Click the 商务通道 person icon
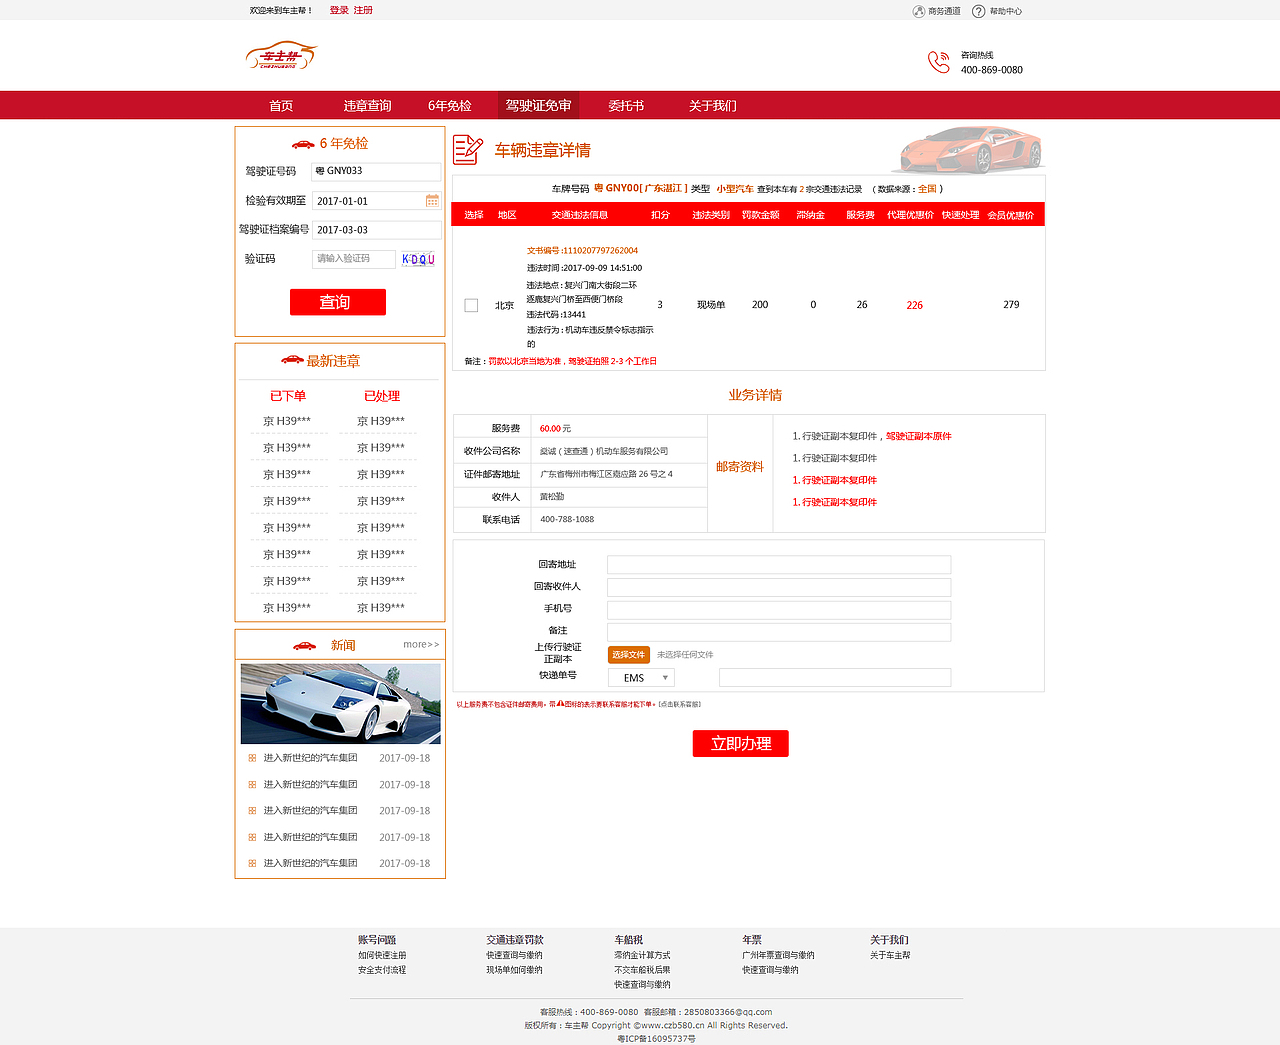1280x1045 pixels. point(919,11)
